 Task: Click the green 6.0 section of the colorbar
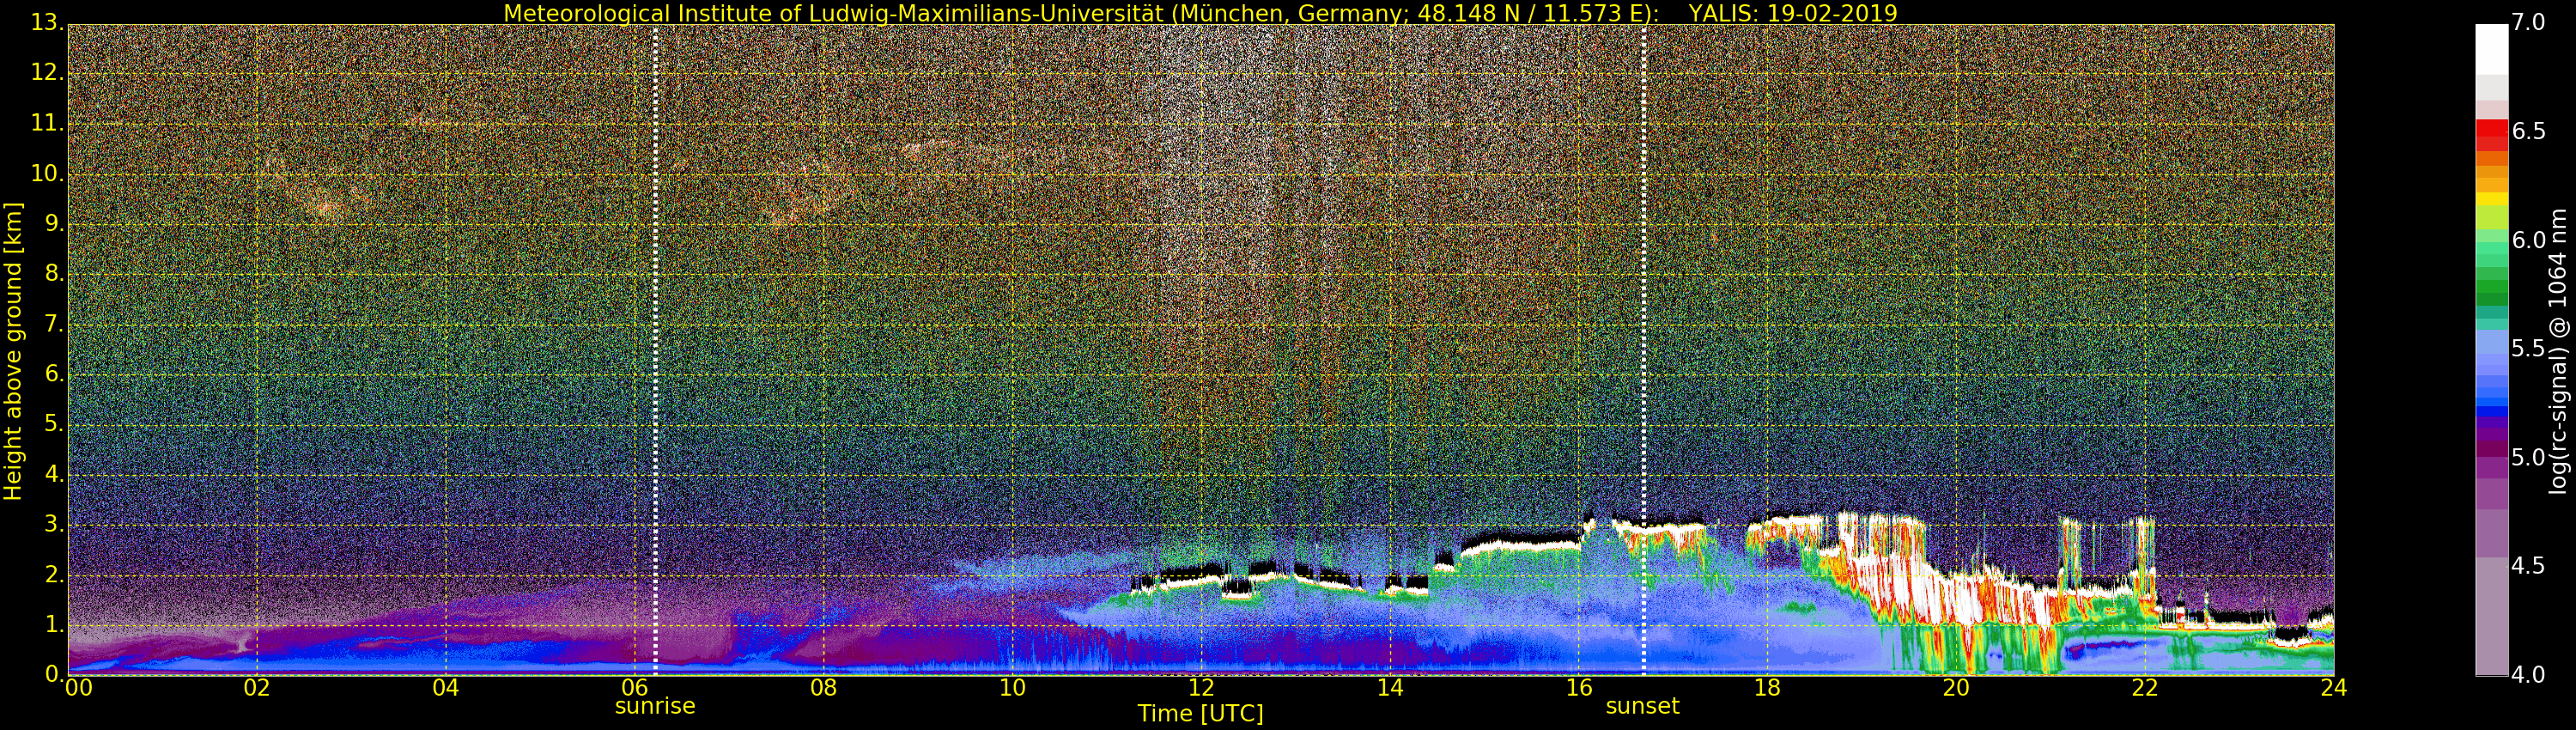click(x=2491, y=242)
